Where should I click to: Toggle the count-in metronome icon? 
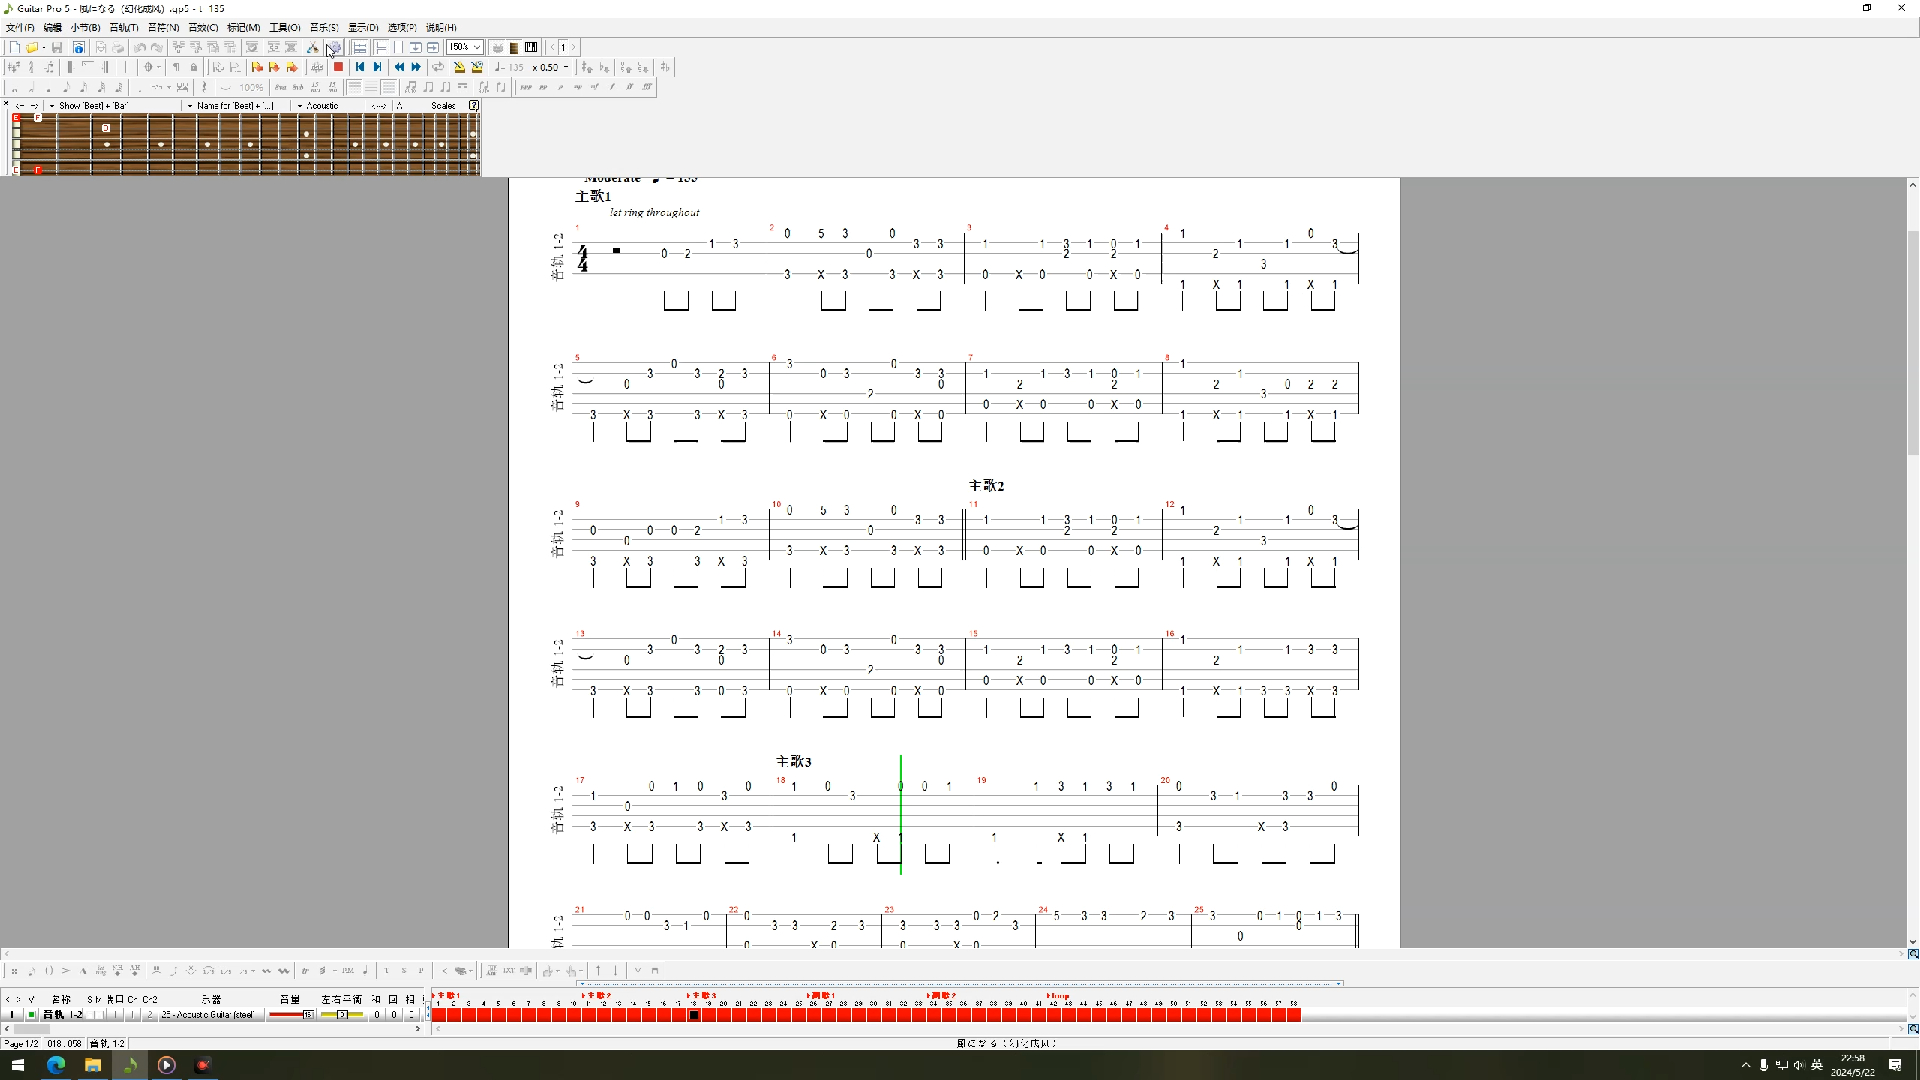point(477,67)
